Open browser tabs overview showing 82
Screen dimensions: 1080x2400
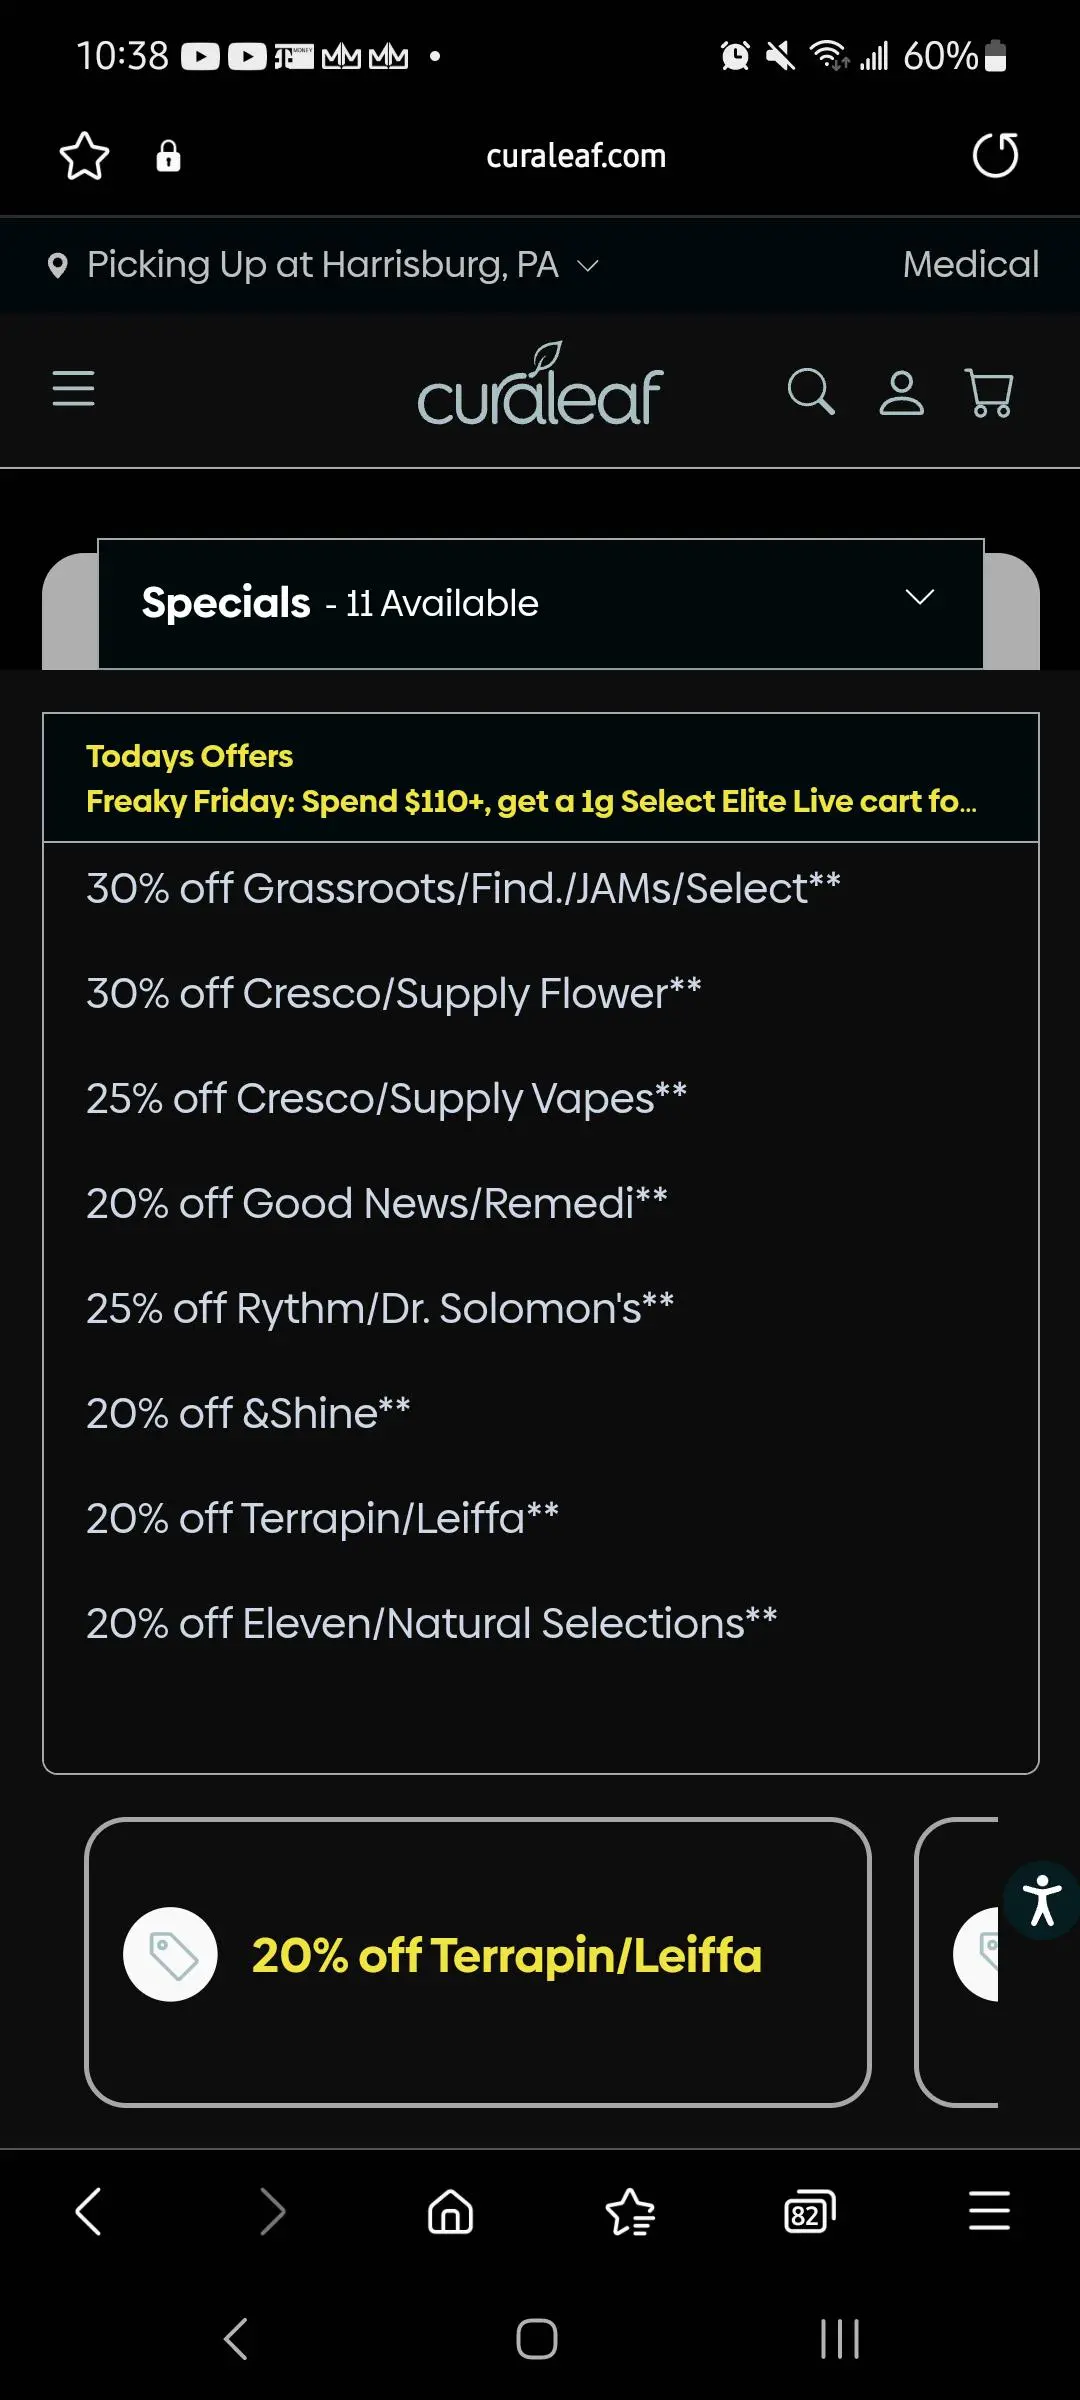click(x=809, y=2211)
